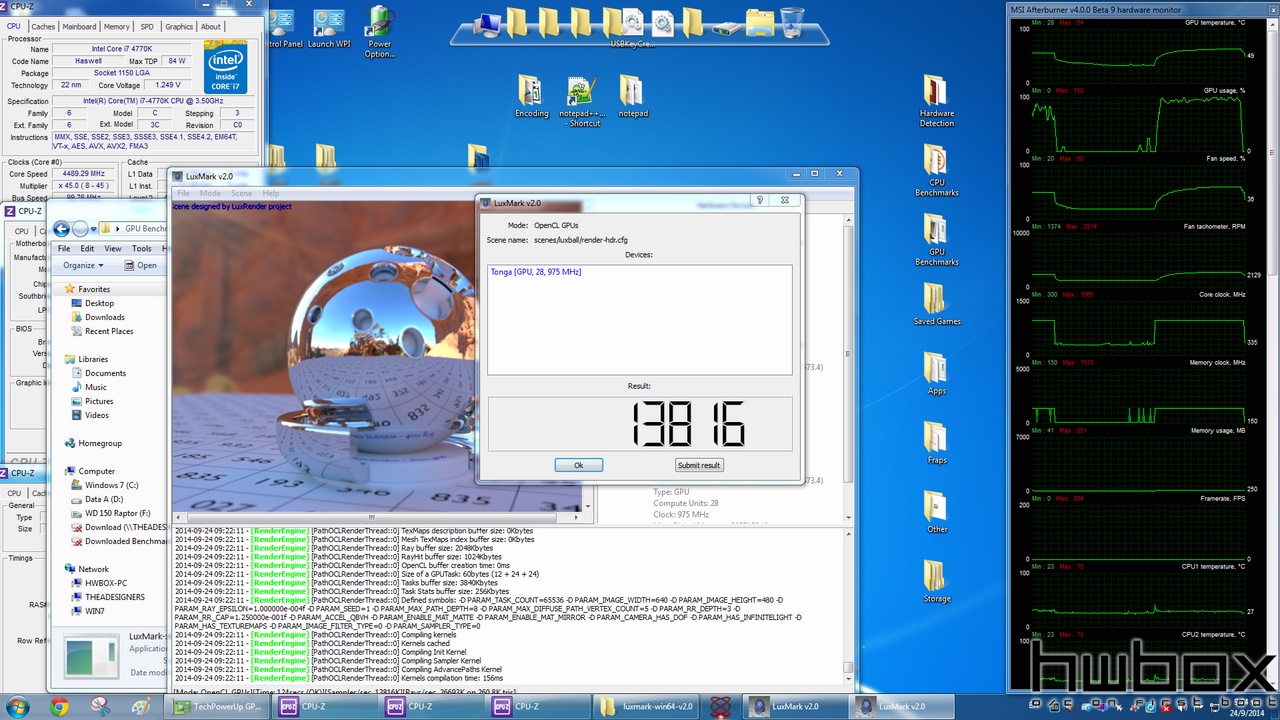Switch to the Mainboard tab in CPU-Z

click(80, 26)
